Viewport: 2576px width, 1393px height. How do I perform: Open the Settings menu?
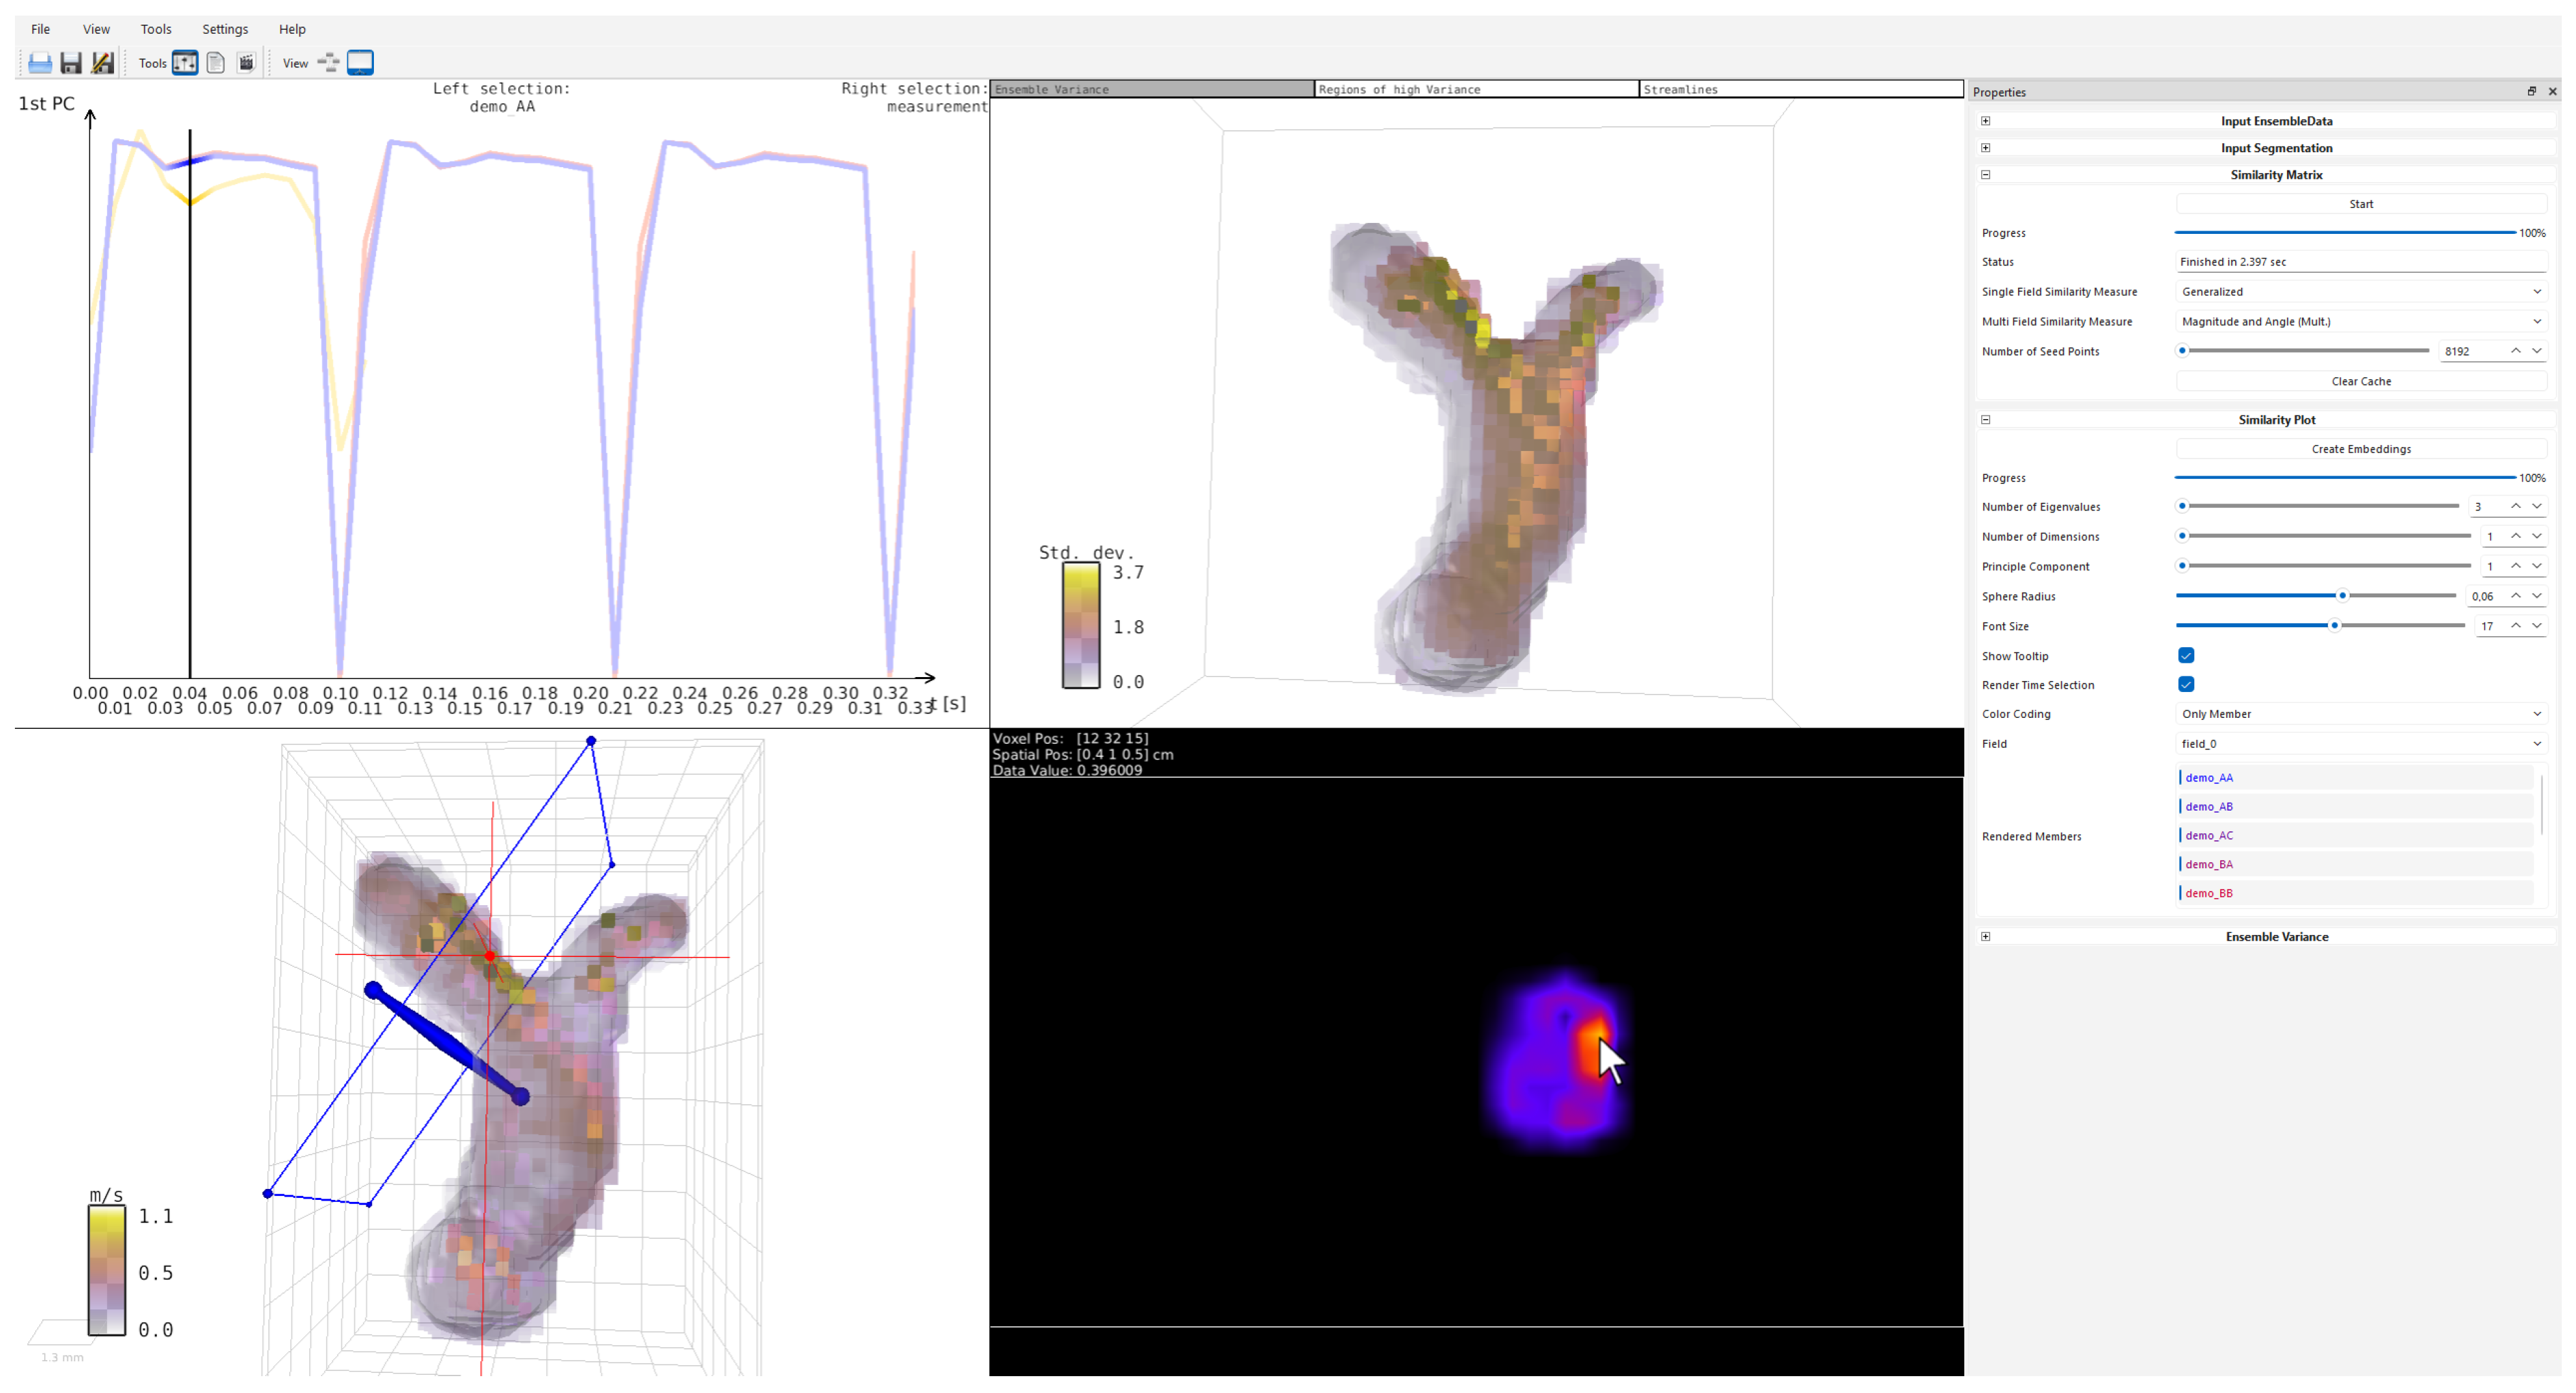(x=225, y=29)
